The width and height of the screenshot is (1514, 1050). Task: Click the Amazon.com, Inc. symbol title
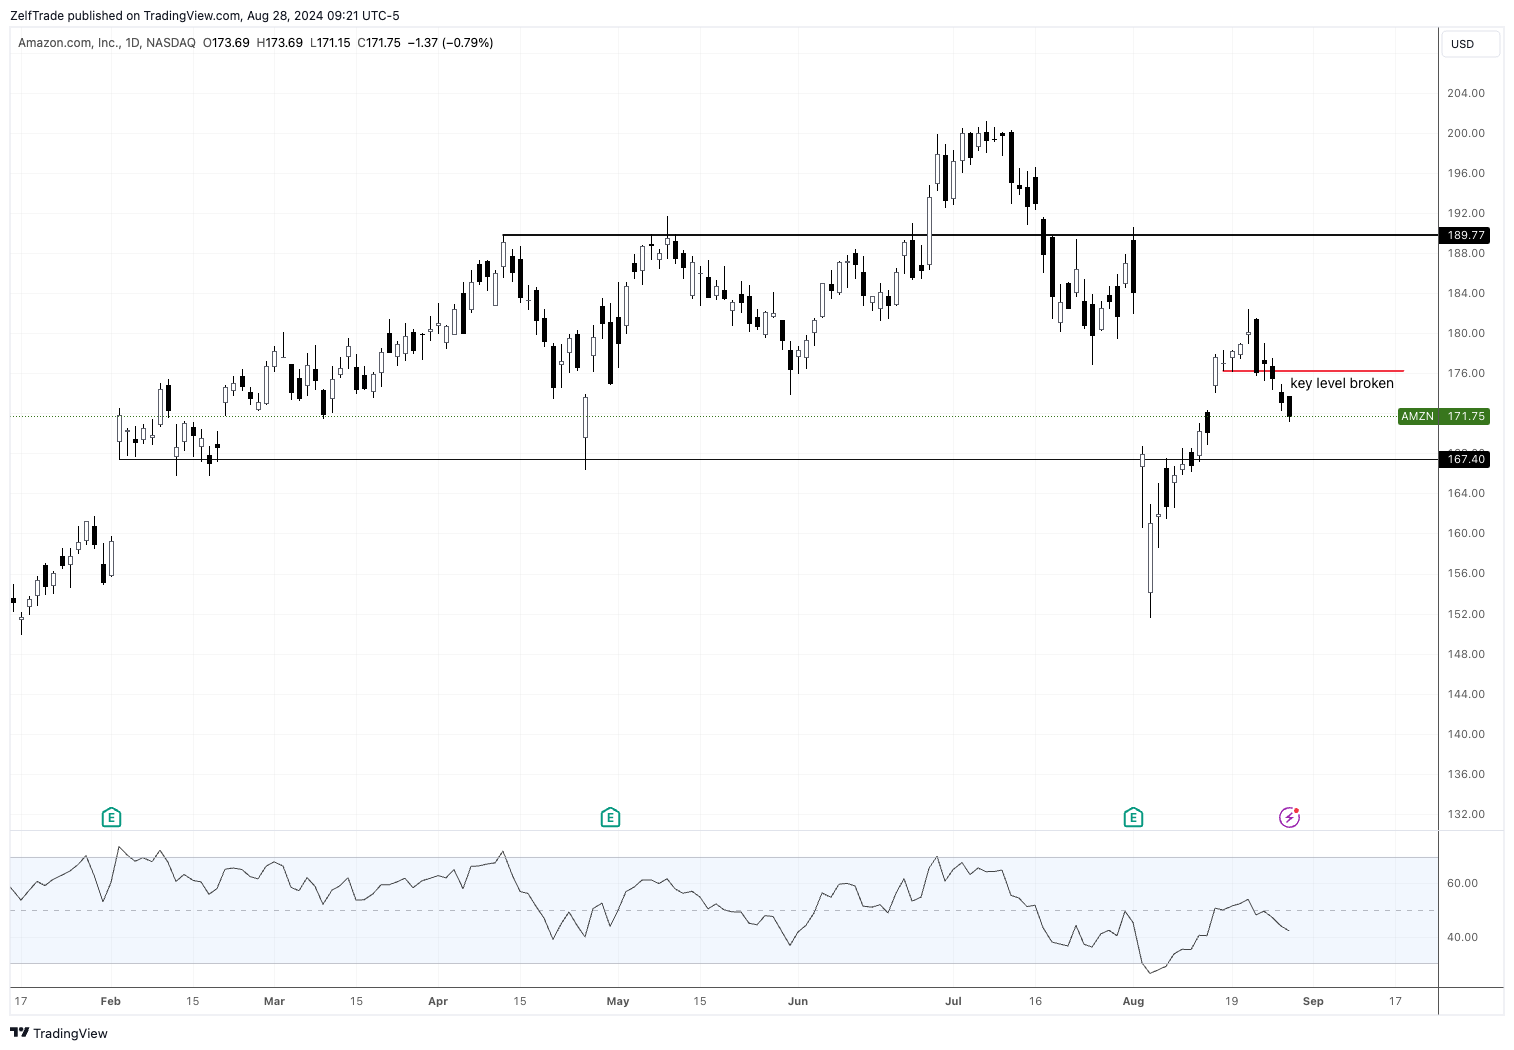69,43
